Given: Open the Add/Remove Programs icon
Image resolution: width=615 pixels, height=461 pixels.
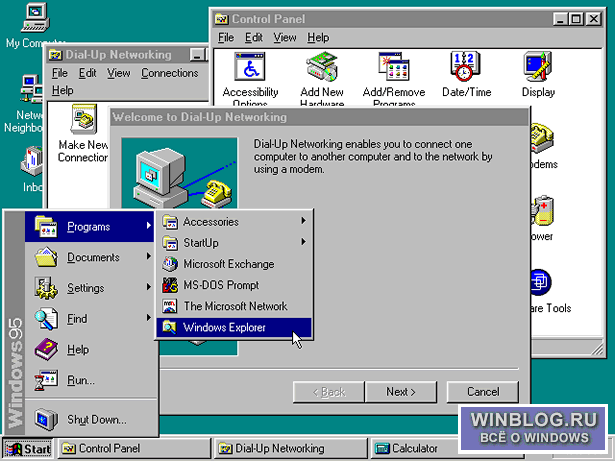Looking at the screenshot, I should (x=394, y=67).
